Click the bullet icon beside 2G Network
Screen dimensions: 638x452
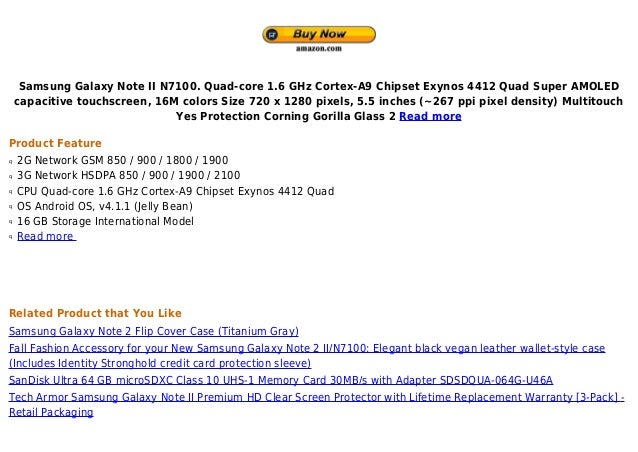tap(11, 162)
